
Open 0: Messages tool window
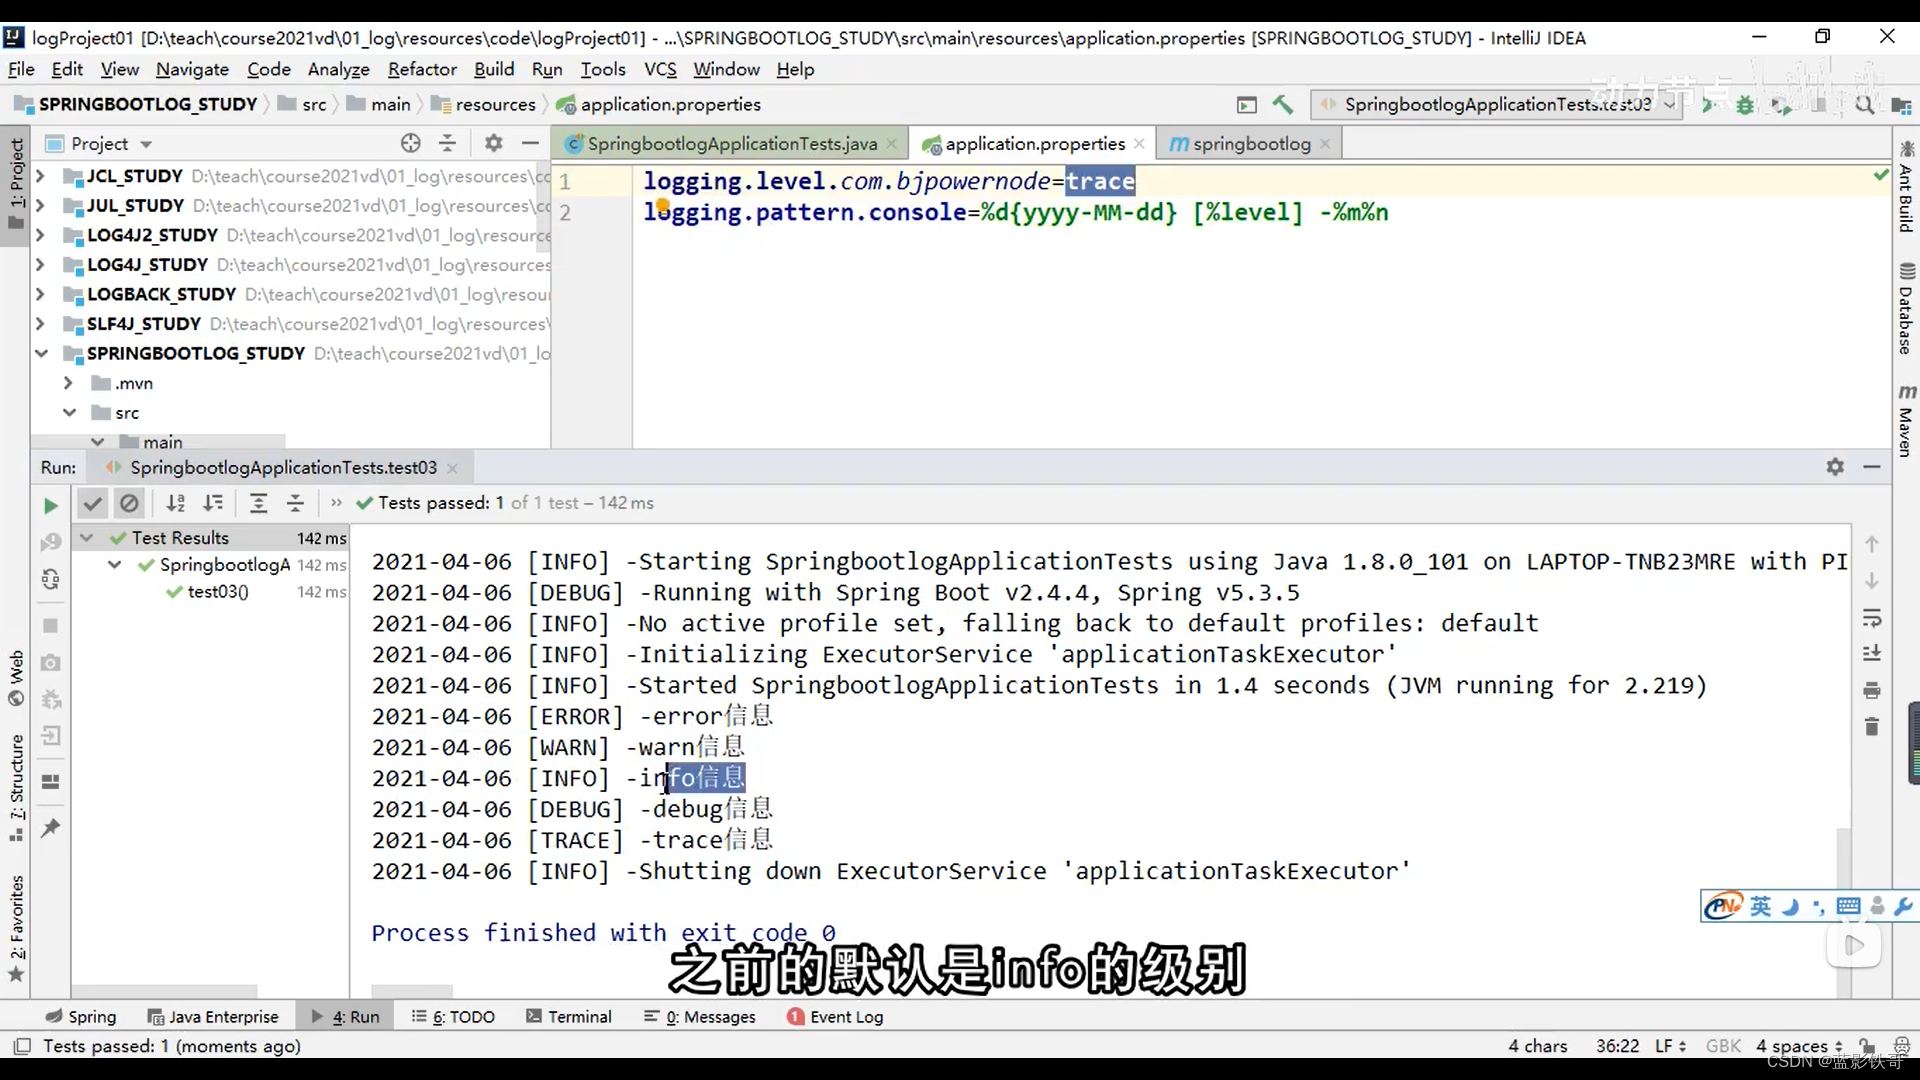click(699, 1017)
